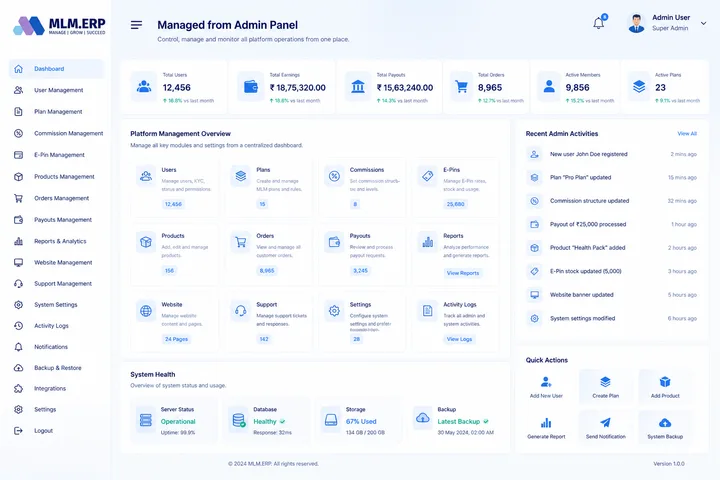
Task: Click the MLM.ERP logo
Action: point(59,26)
